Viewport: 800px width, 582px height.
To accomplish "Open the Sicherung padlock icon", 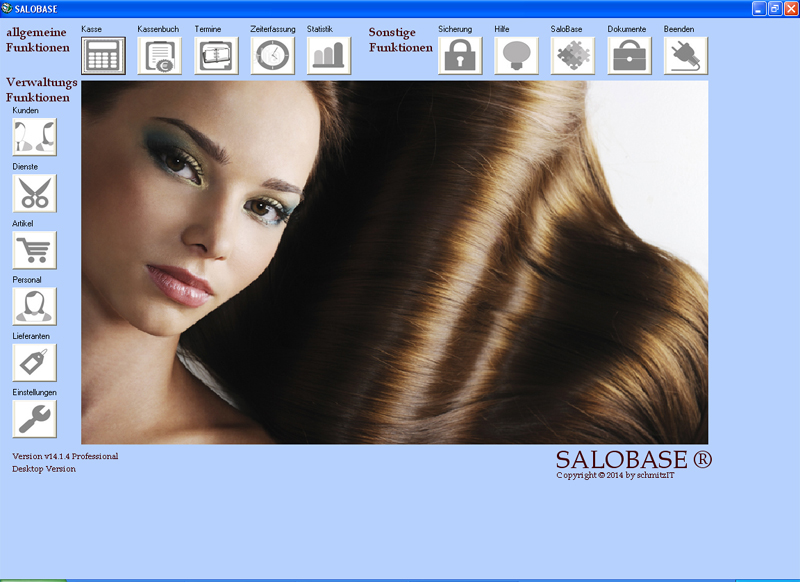I will tap(460, 56).
